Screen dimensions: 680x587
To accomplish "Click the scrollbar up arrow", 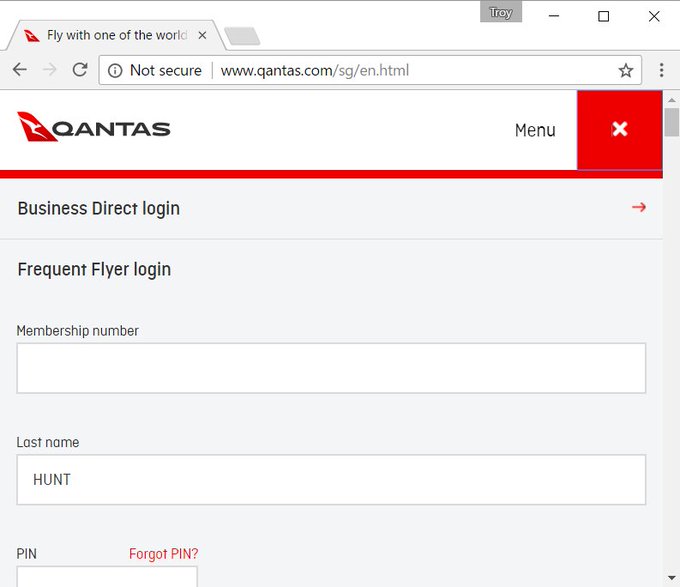I will pos(671,100).
